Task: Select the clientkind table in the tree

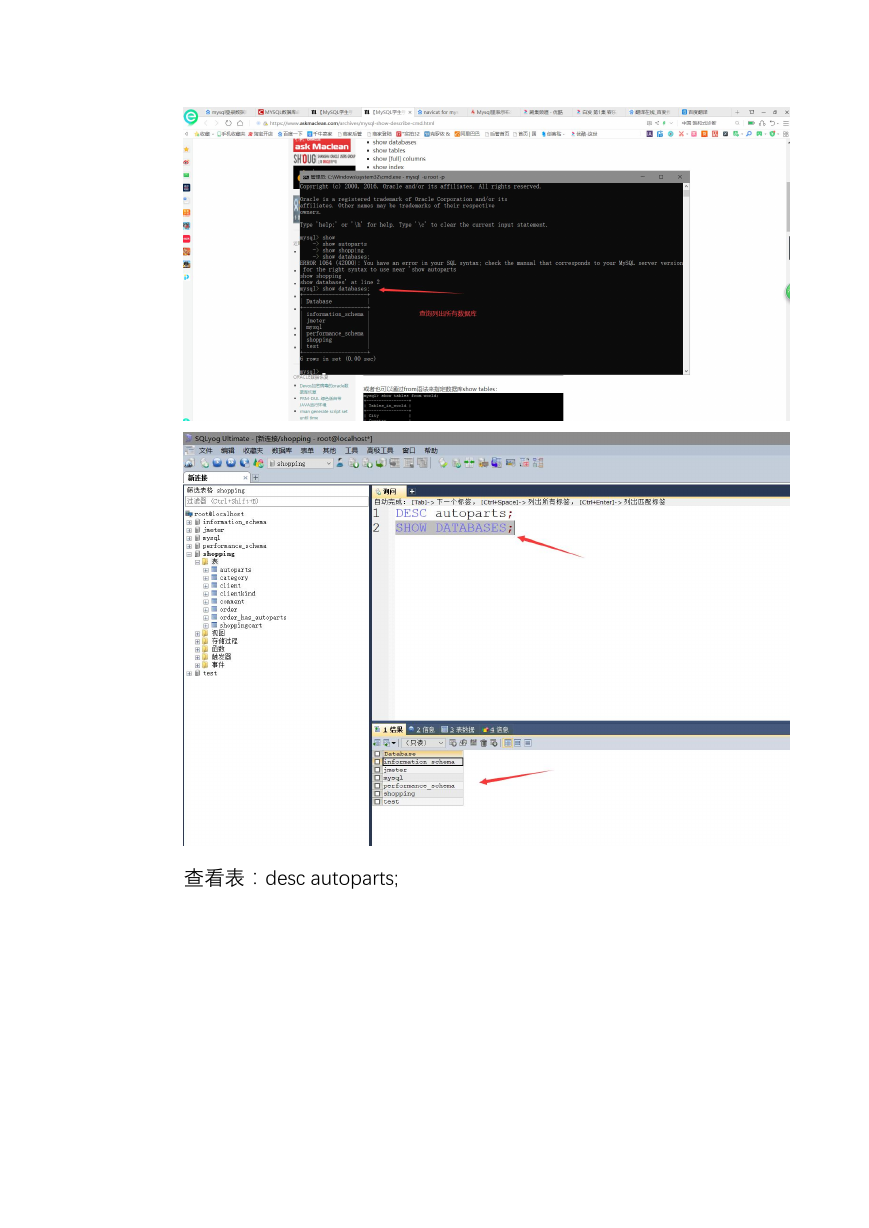Action: coord(237,594)
